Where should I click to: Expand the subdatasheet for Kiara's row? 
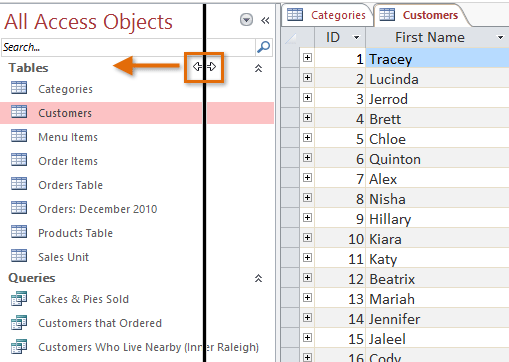[x=307, y=238]
